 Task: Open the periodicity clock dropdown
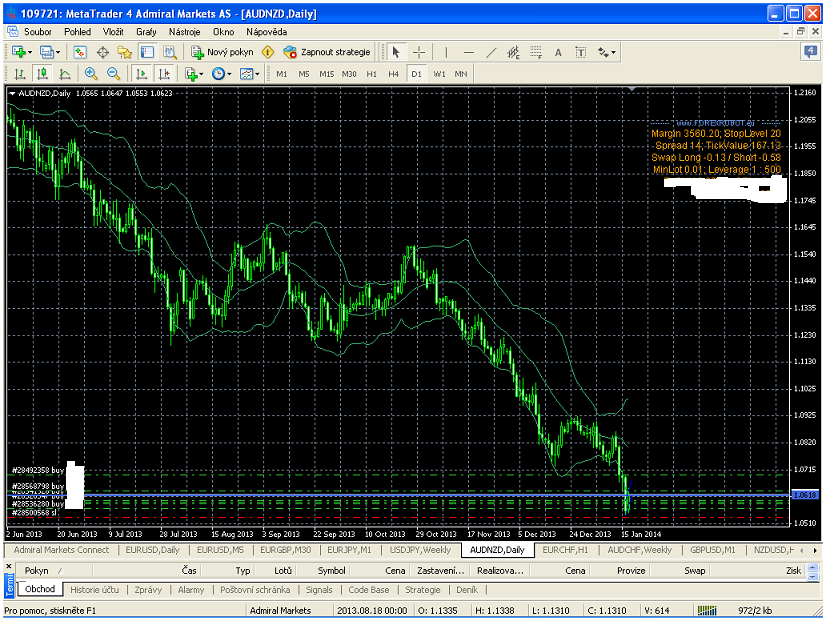(x=228, y=73)
